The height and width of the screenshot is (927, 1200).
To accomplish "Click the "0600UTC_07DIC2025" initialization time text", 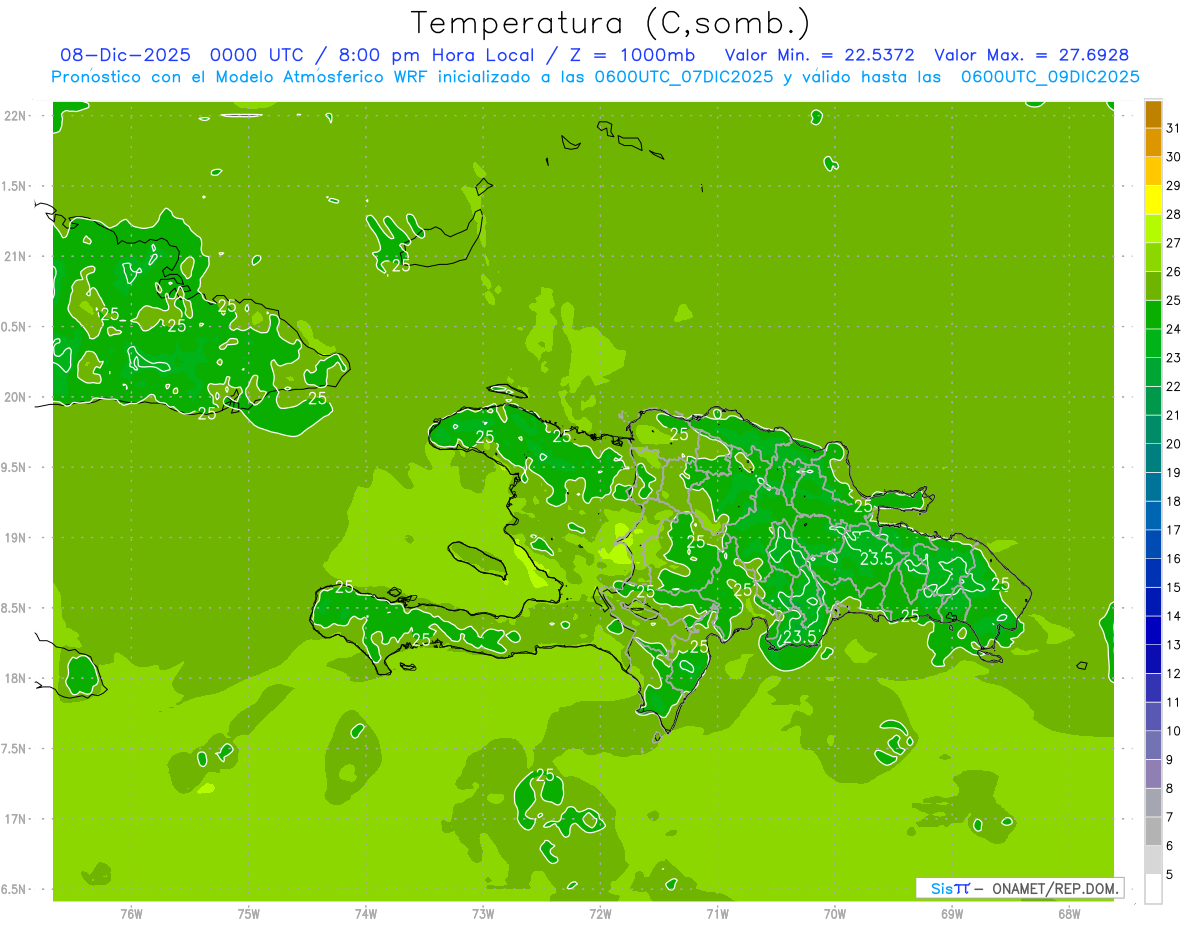I will [x=682, y=77].
